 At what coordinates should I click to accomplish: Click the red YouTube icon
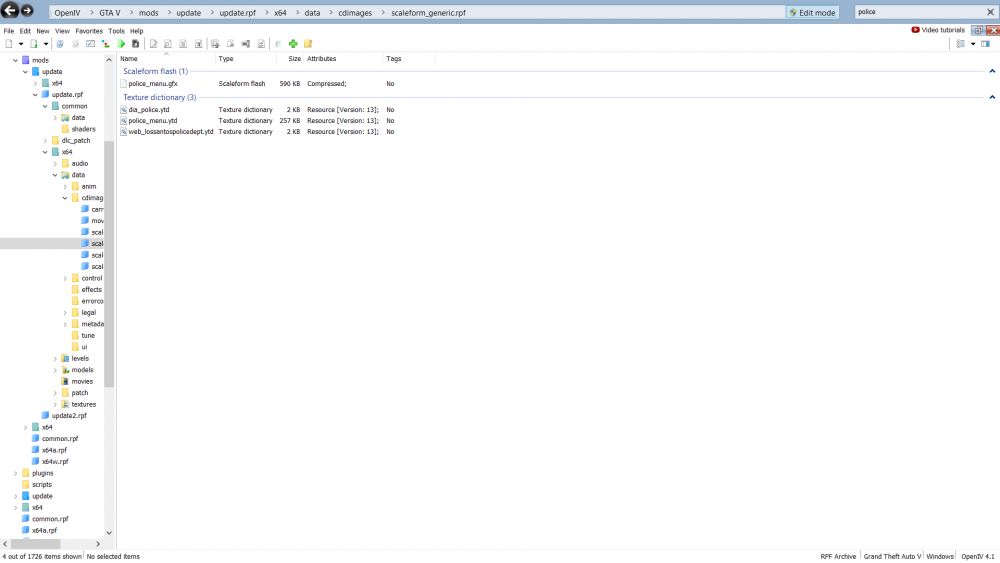point(915,30)
